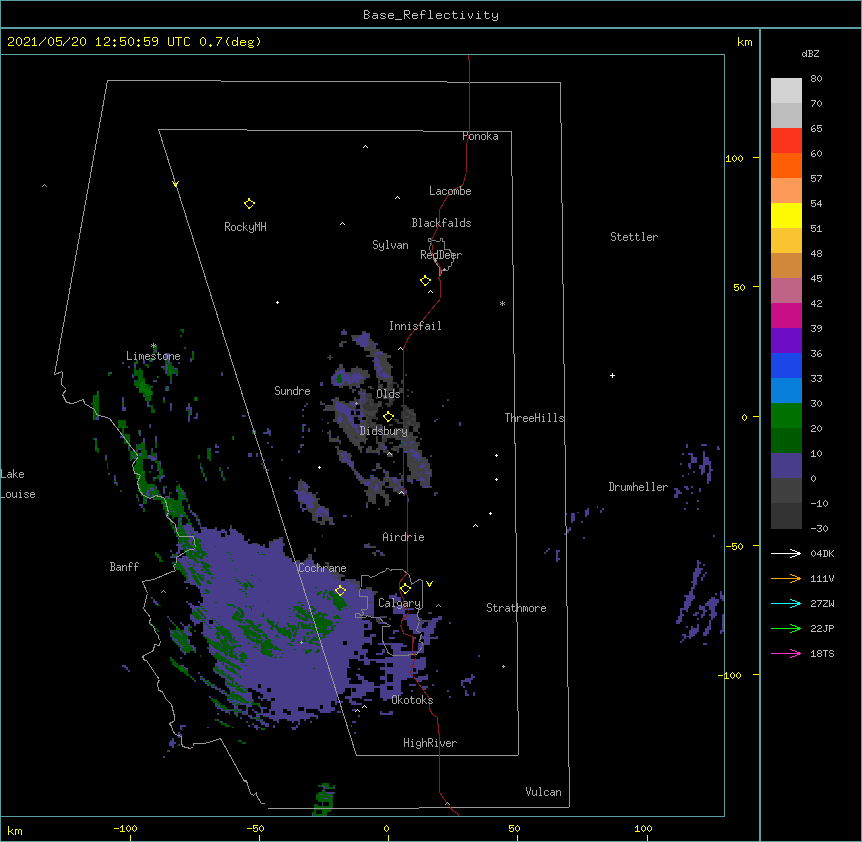Select yellow diamond marker between Olds and Didsbury

click(388, 416)
